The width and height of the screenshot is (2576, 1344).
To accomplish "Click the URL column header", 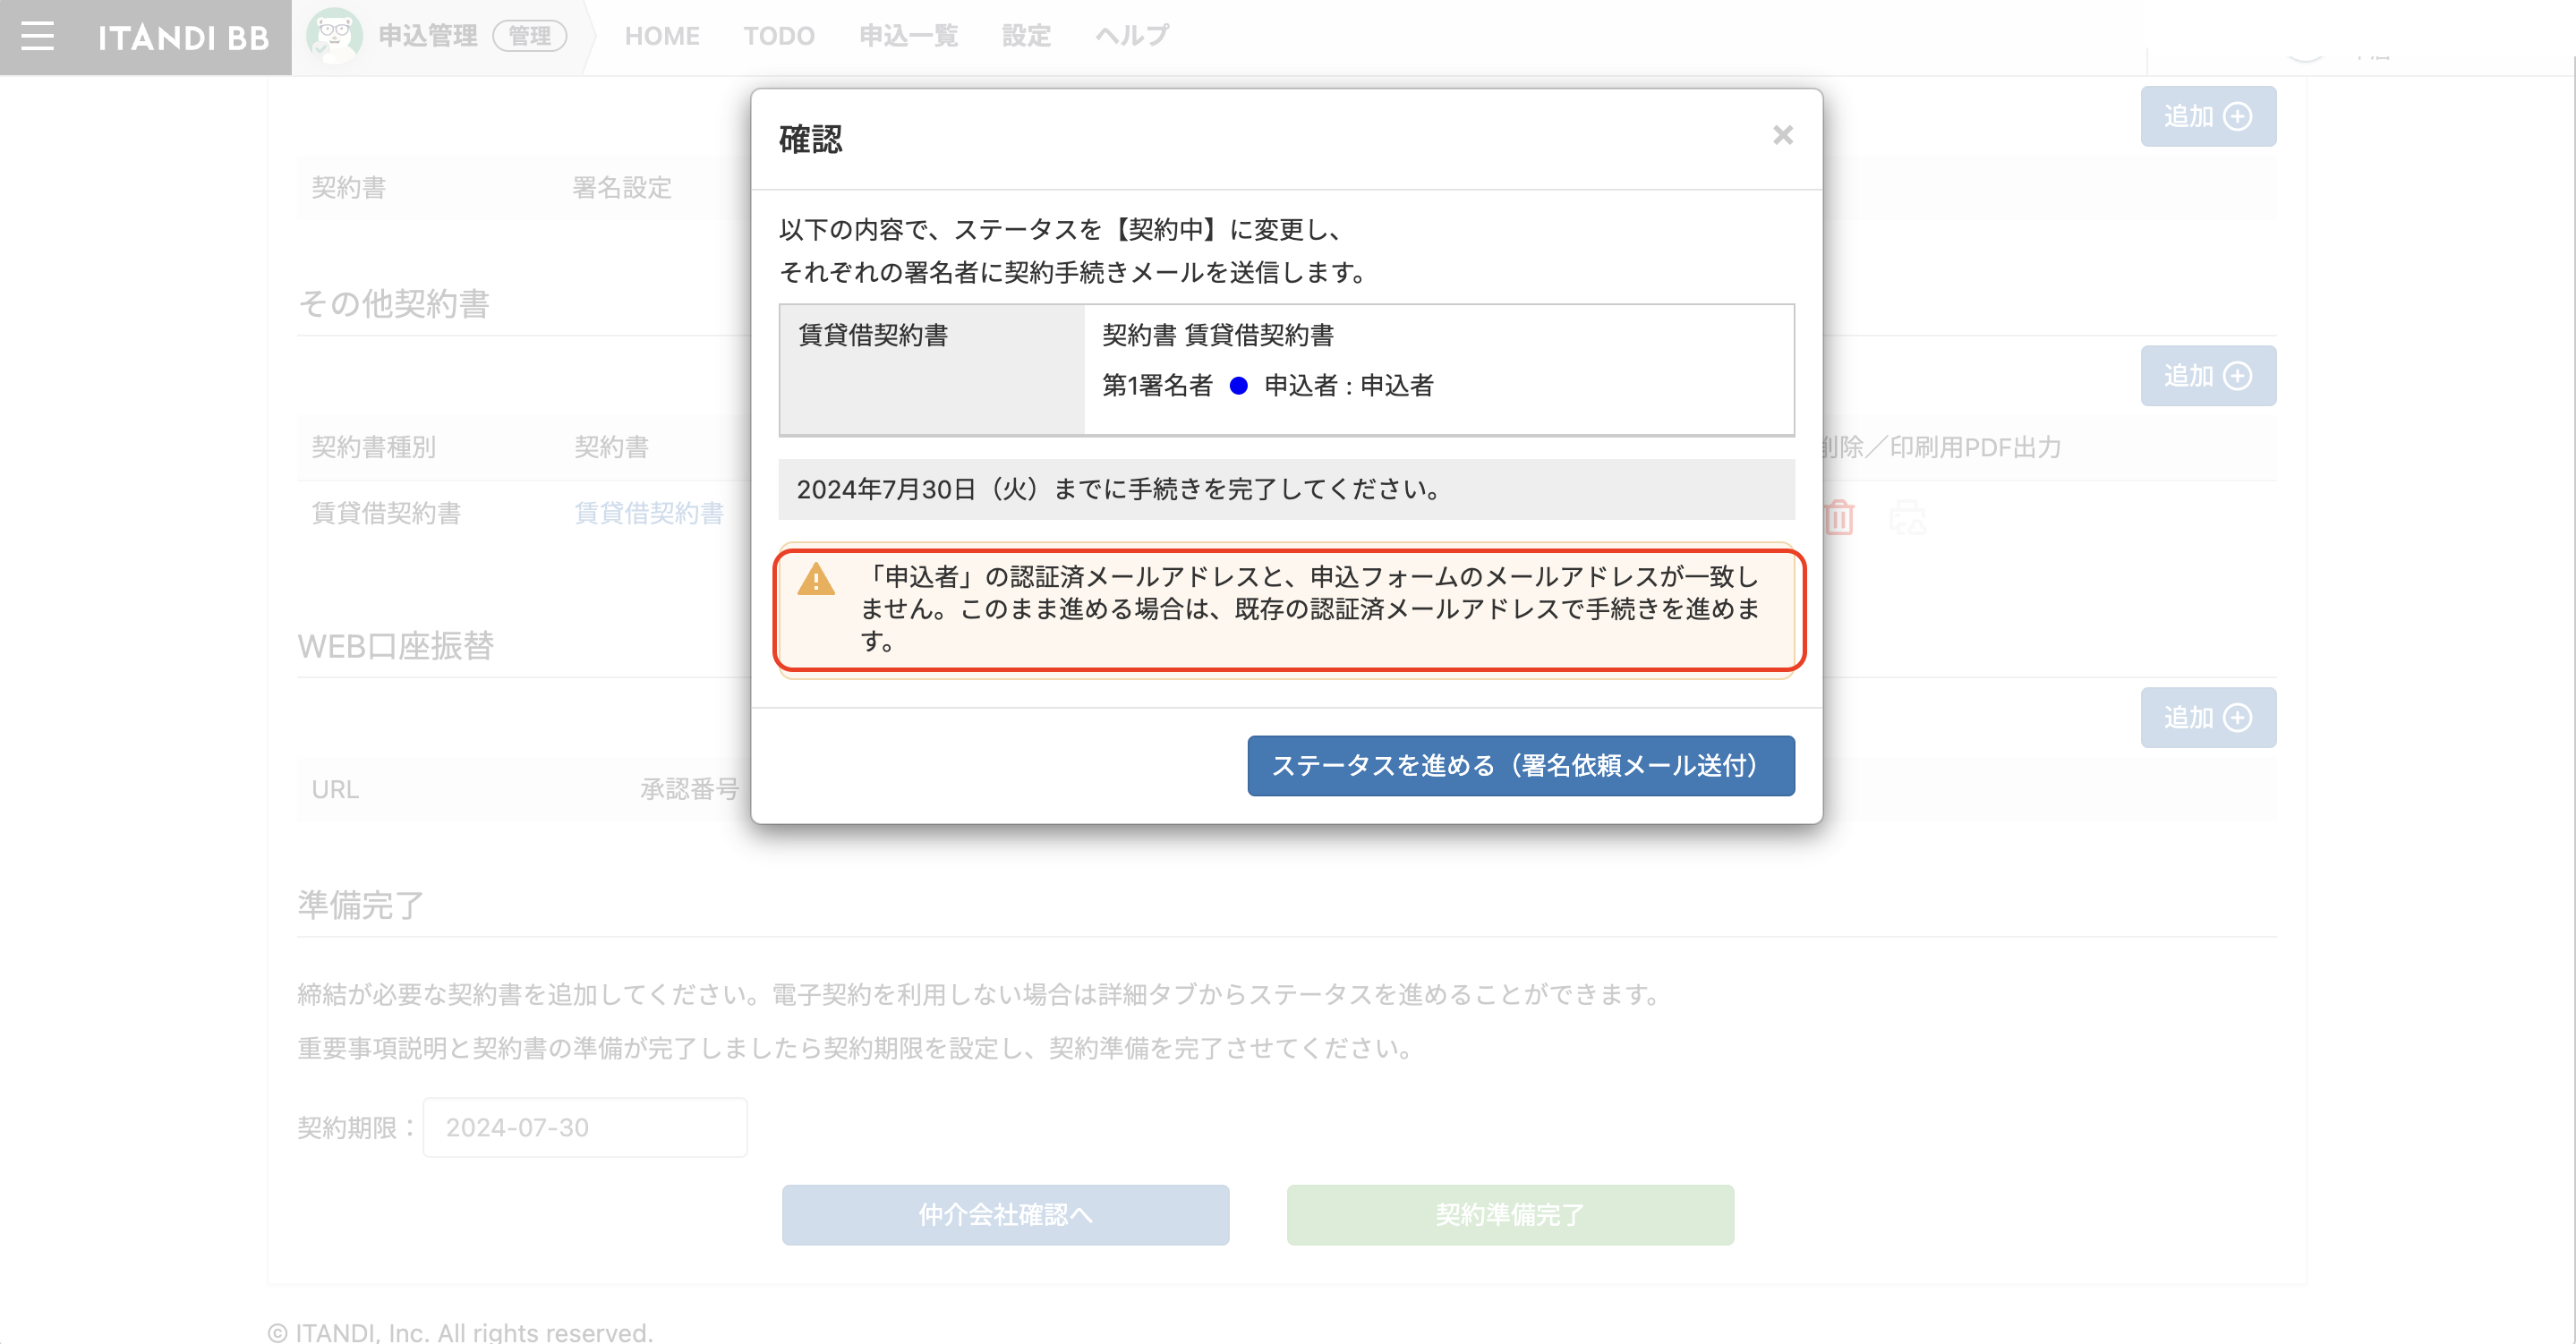I will coord(335,790).
